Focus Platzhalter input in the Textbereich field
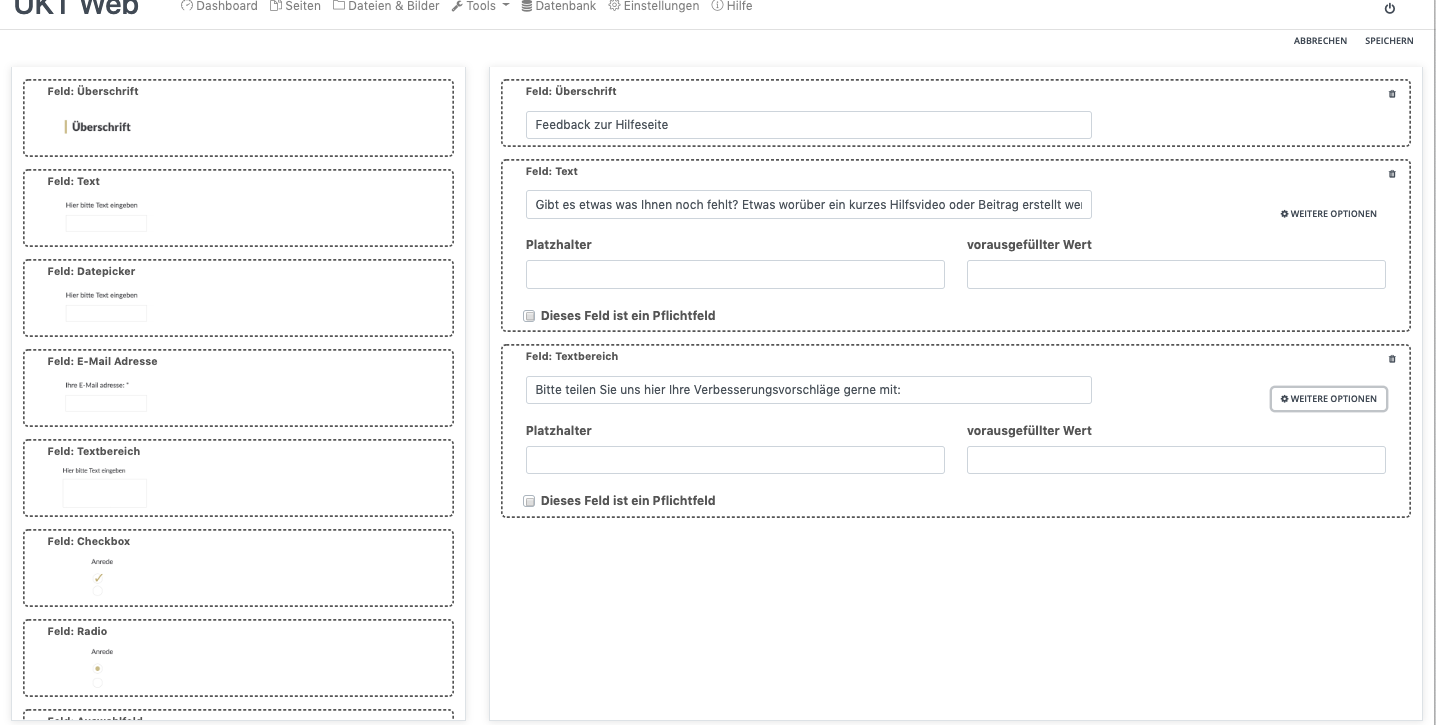 coord(735,460)
